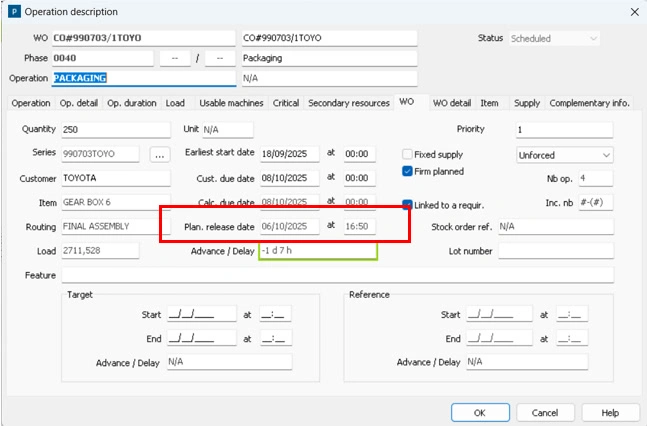The image size is (647, 426).
Task: Enable the Fixed supply checkbox
Action: [x=407, y=154]
